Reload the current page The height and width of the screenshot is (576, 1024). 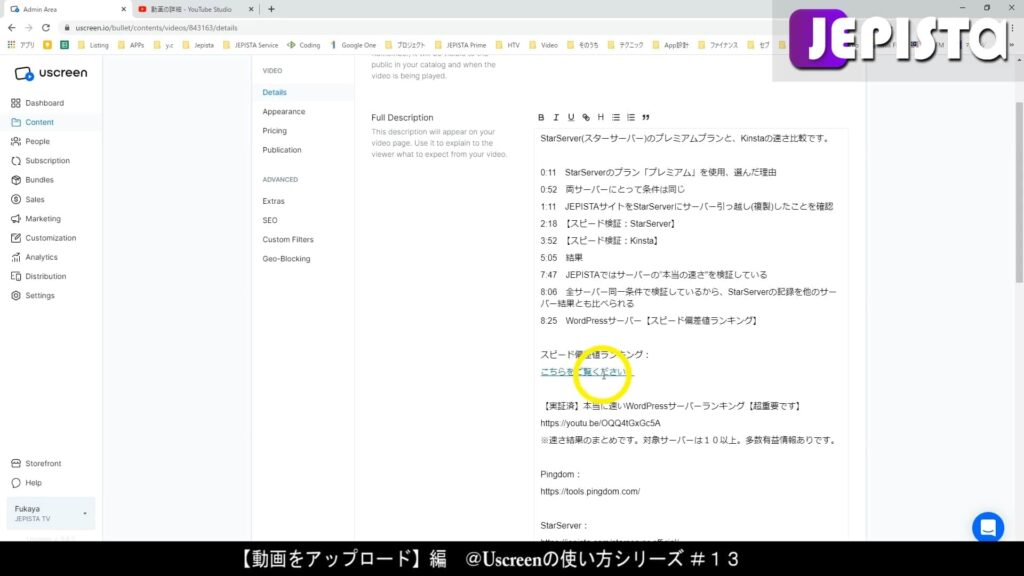click(46, 27)
